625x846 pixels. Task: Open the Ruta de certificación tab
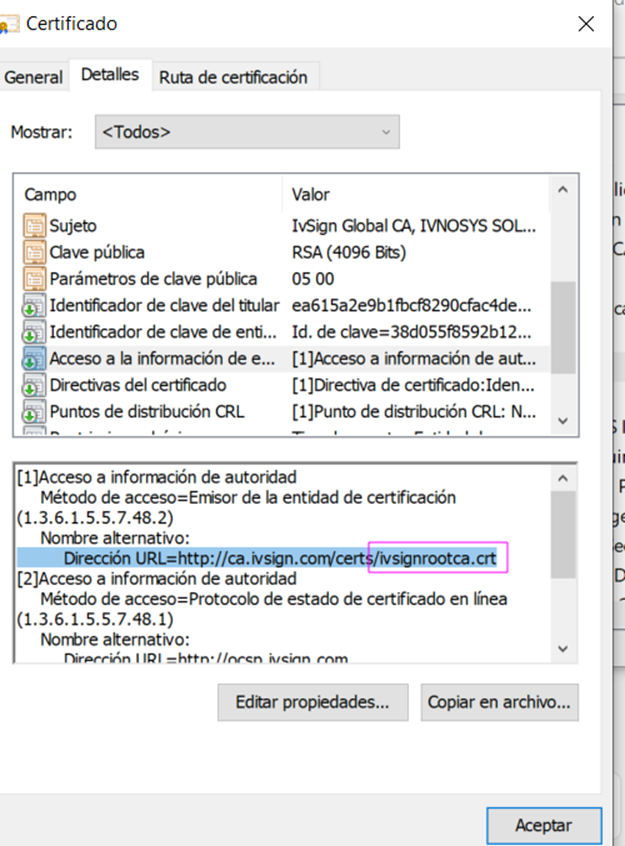tap(233, 77)
